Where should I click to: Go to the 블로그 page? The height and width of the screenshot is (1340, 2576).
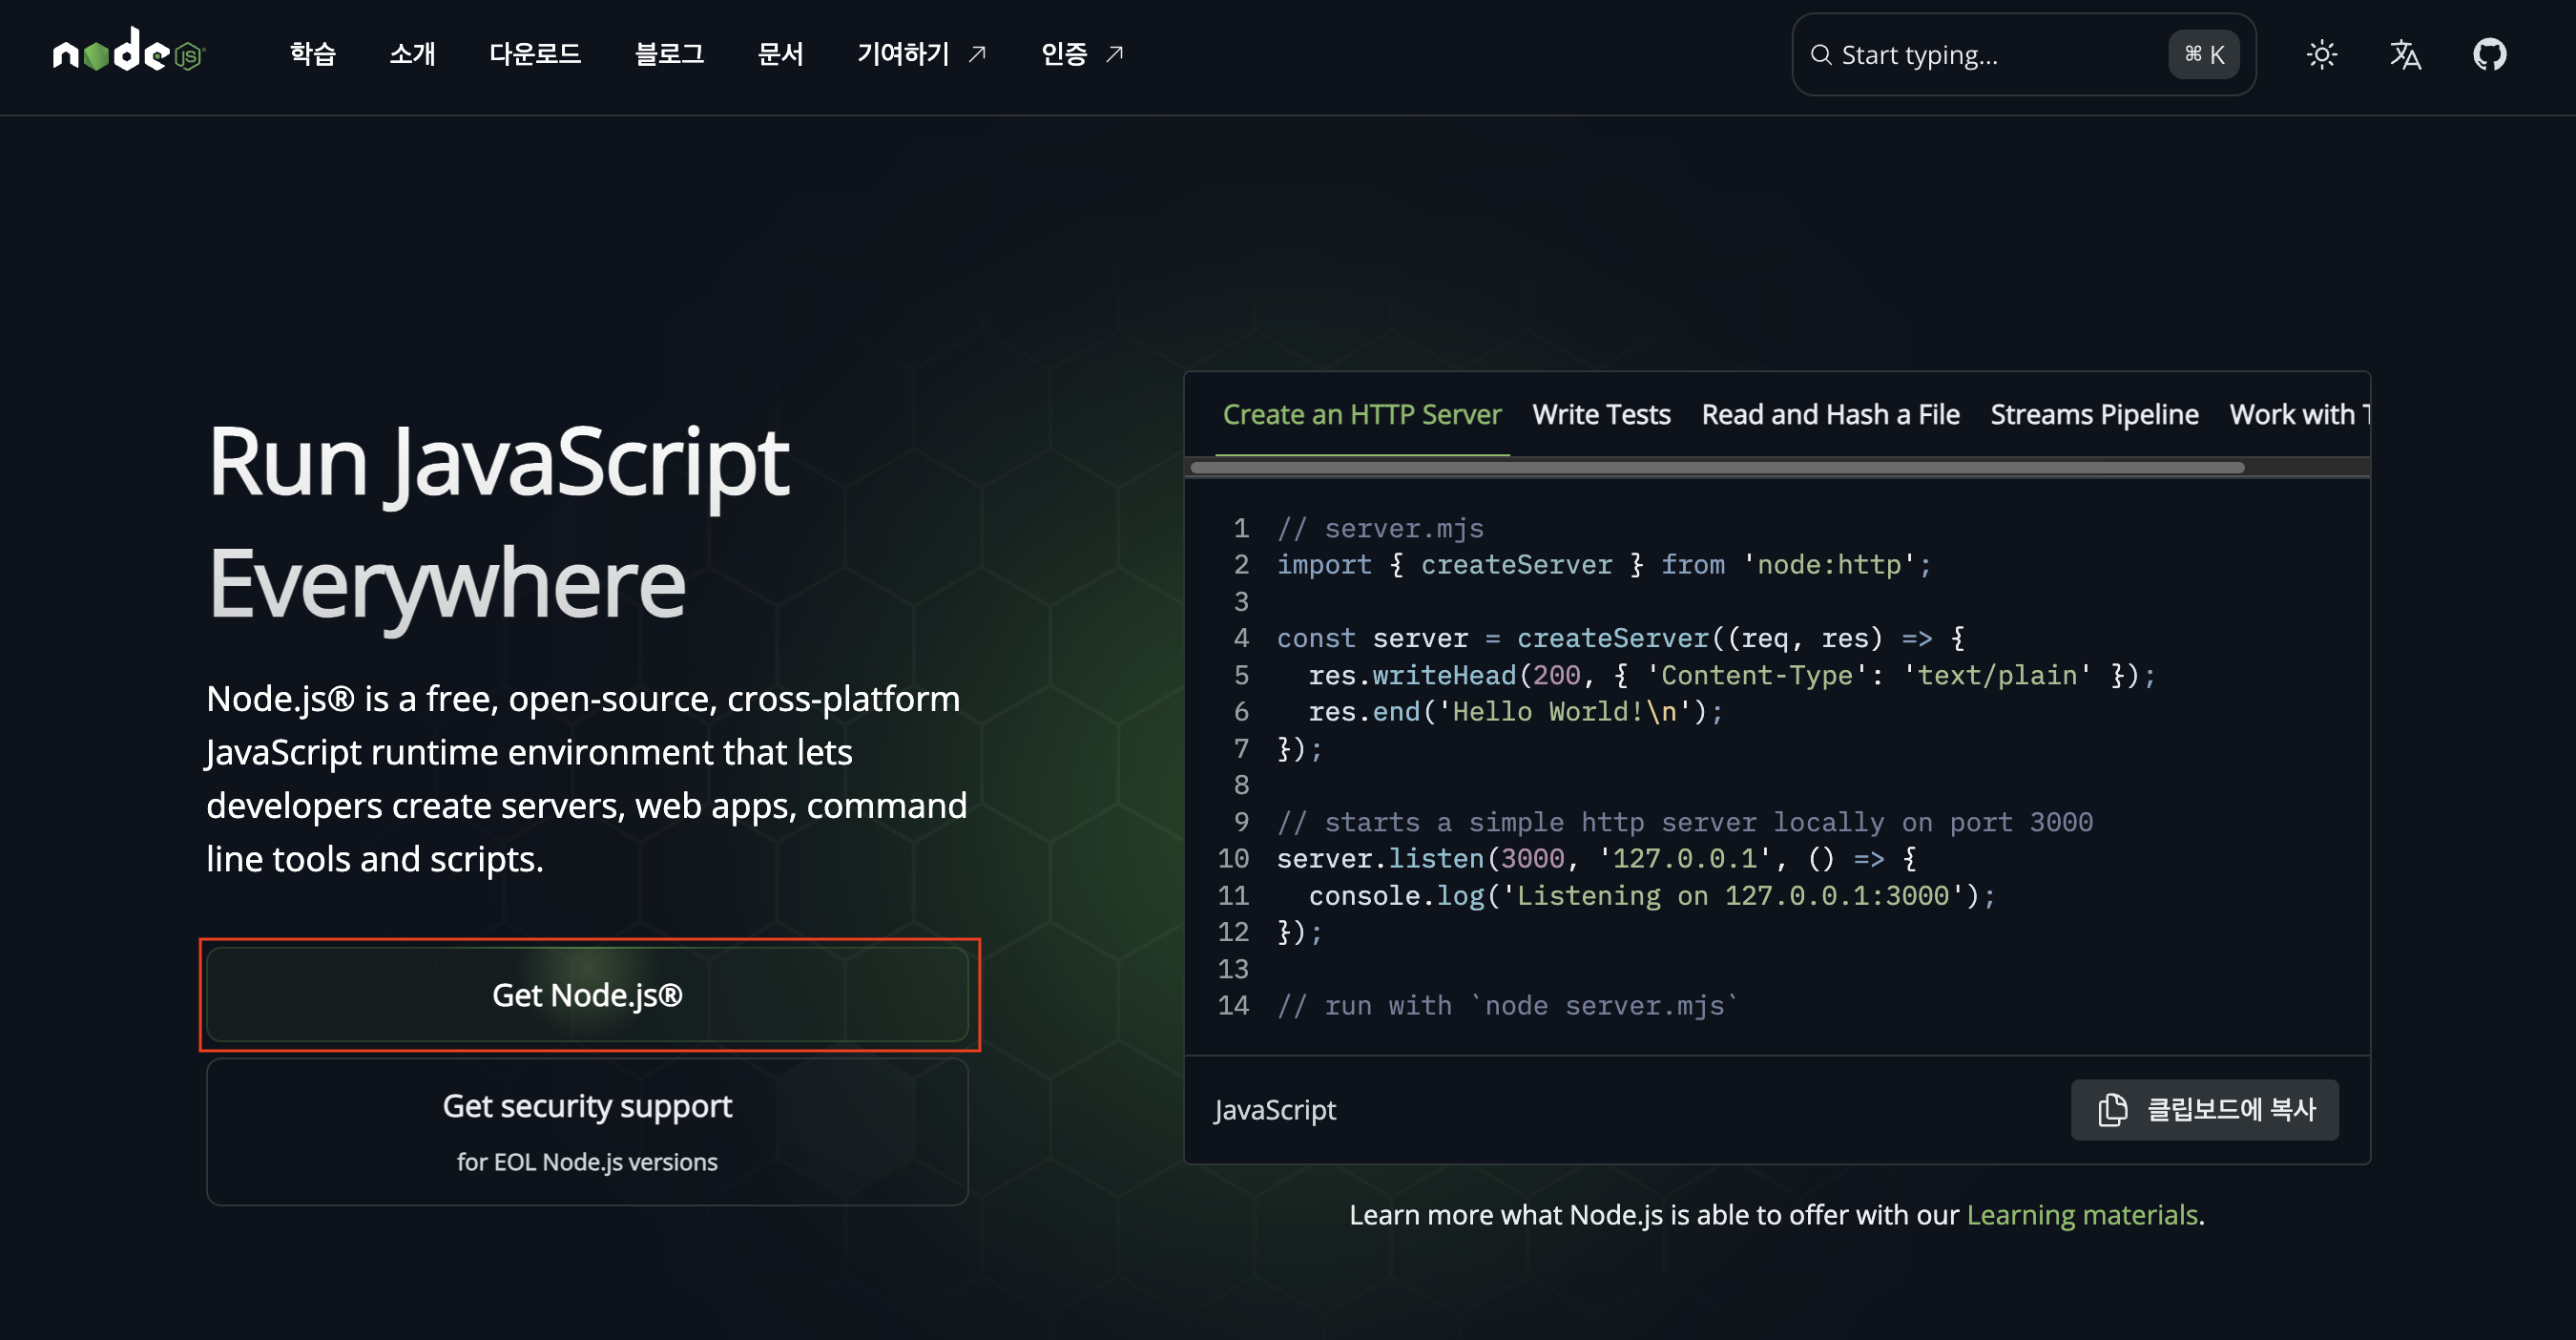(669, 54)
